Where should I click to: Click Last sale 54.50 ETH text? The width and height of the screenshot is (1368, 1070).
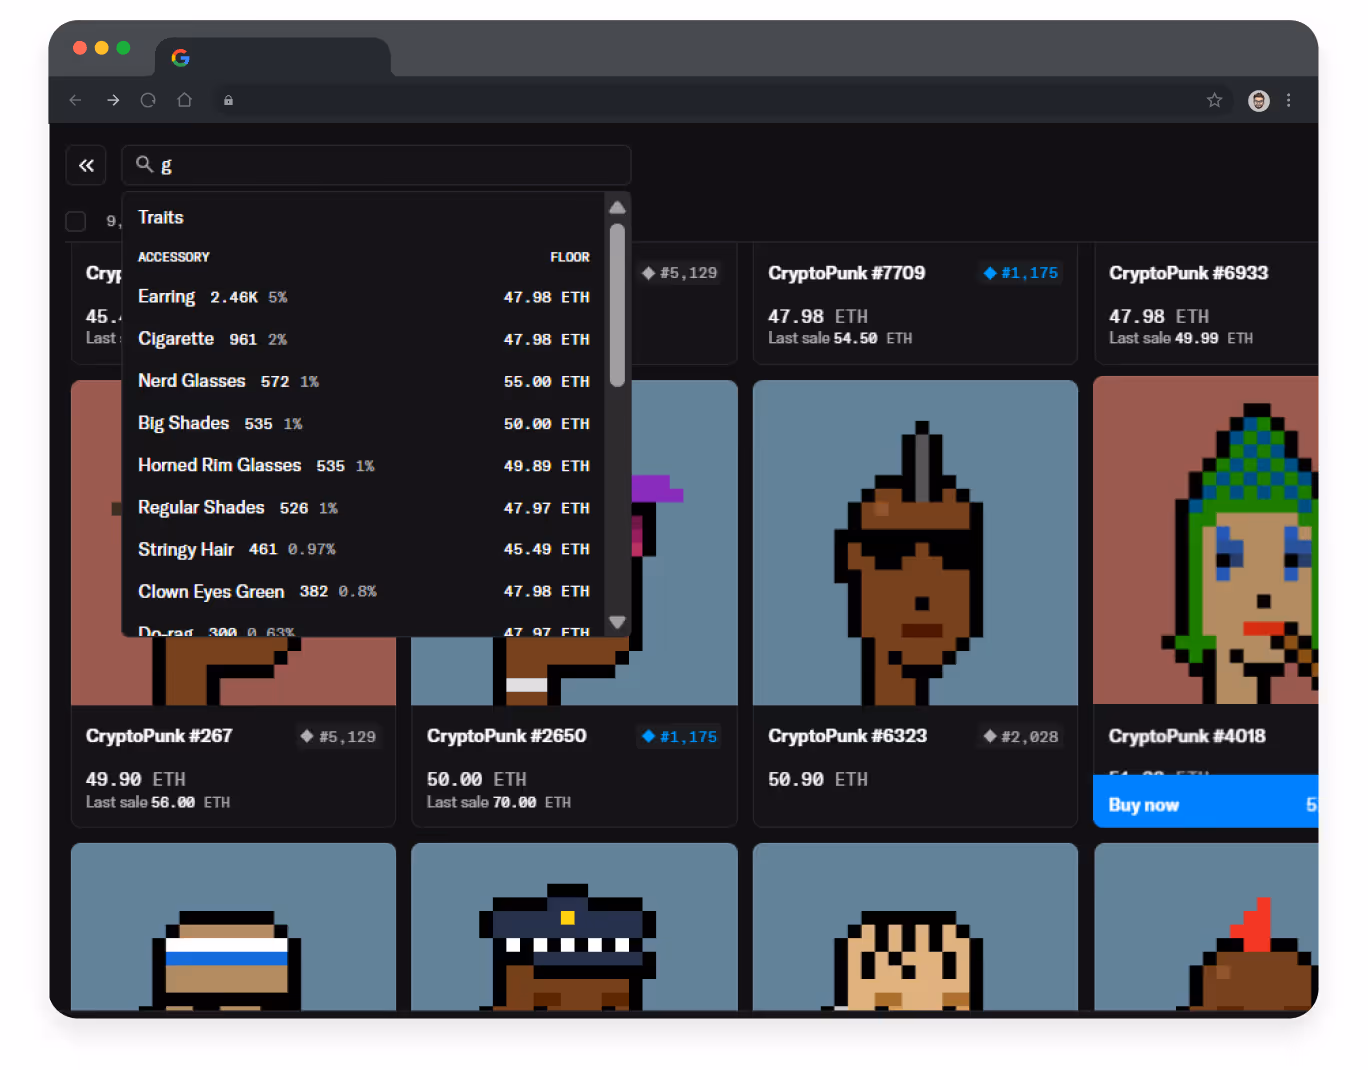point(840,338)
